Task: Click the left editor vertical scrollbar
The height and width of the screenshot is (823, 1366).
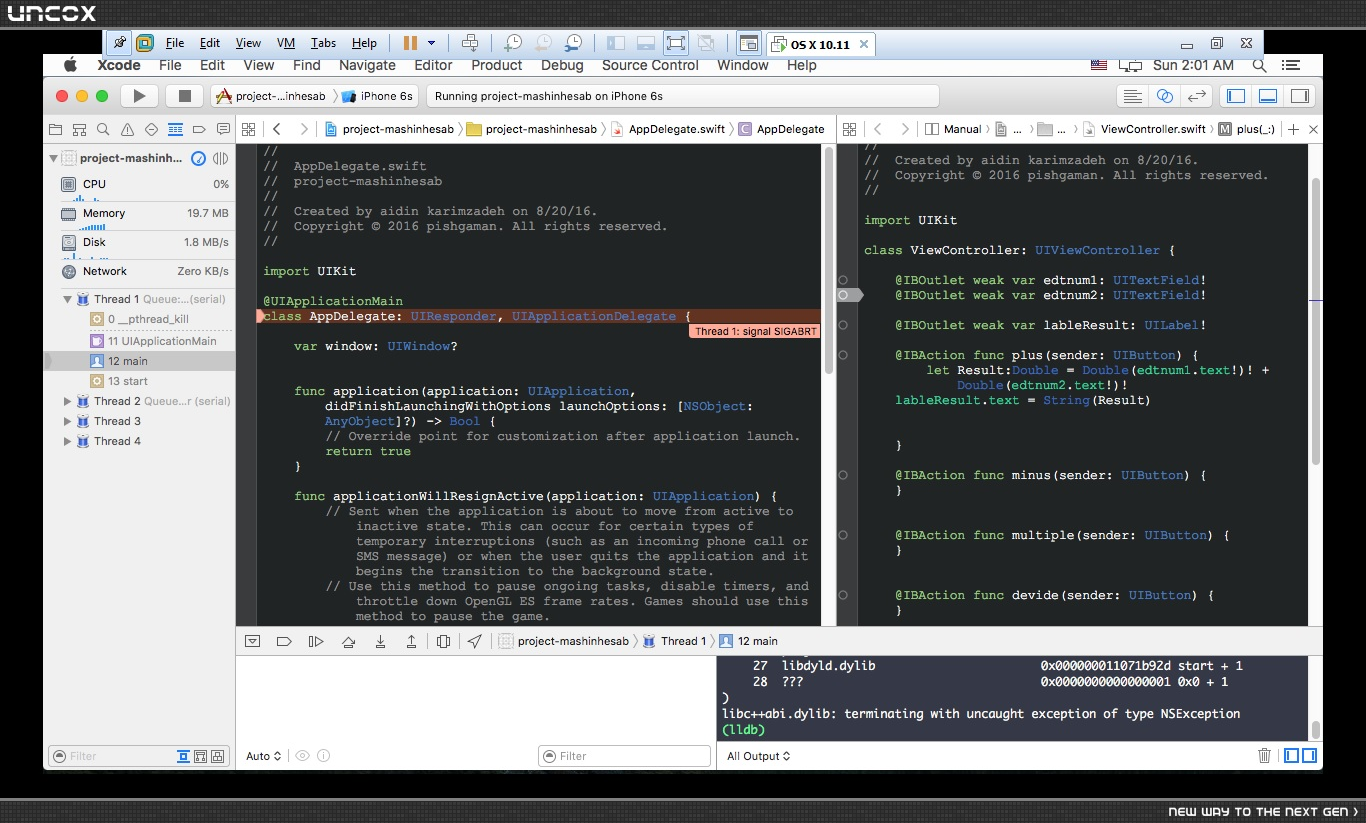Action: point(828,260)
